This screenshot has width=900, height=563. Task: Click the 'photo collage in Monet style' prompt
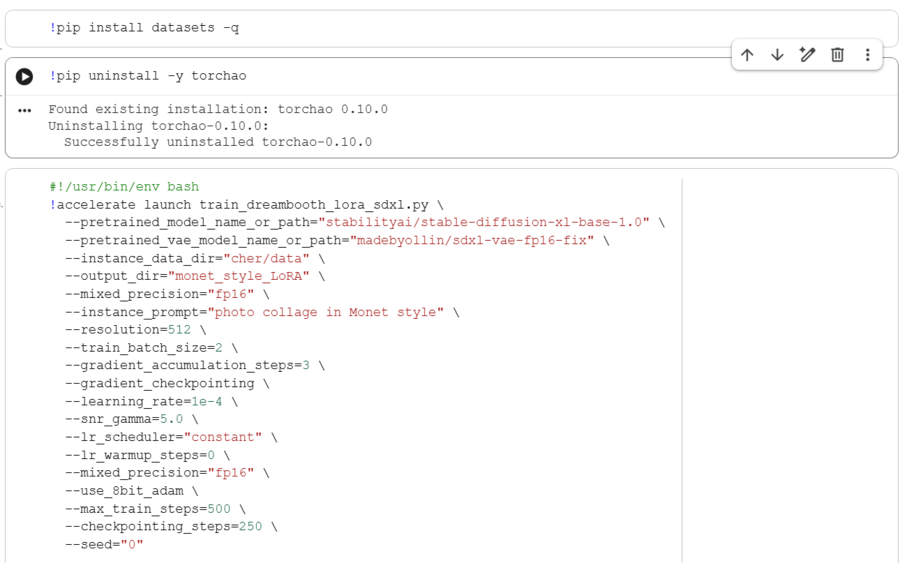point(325,312)
